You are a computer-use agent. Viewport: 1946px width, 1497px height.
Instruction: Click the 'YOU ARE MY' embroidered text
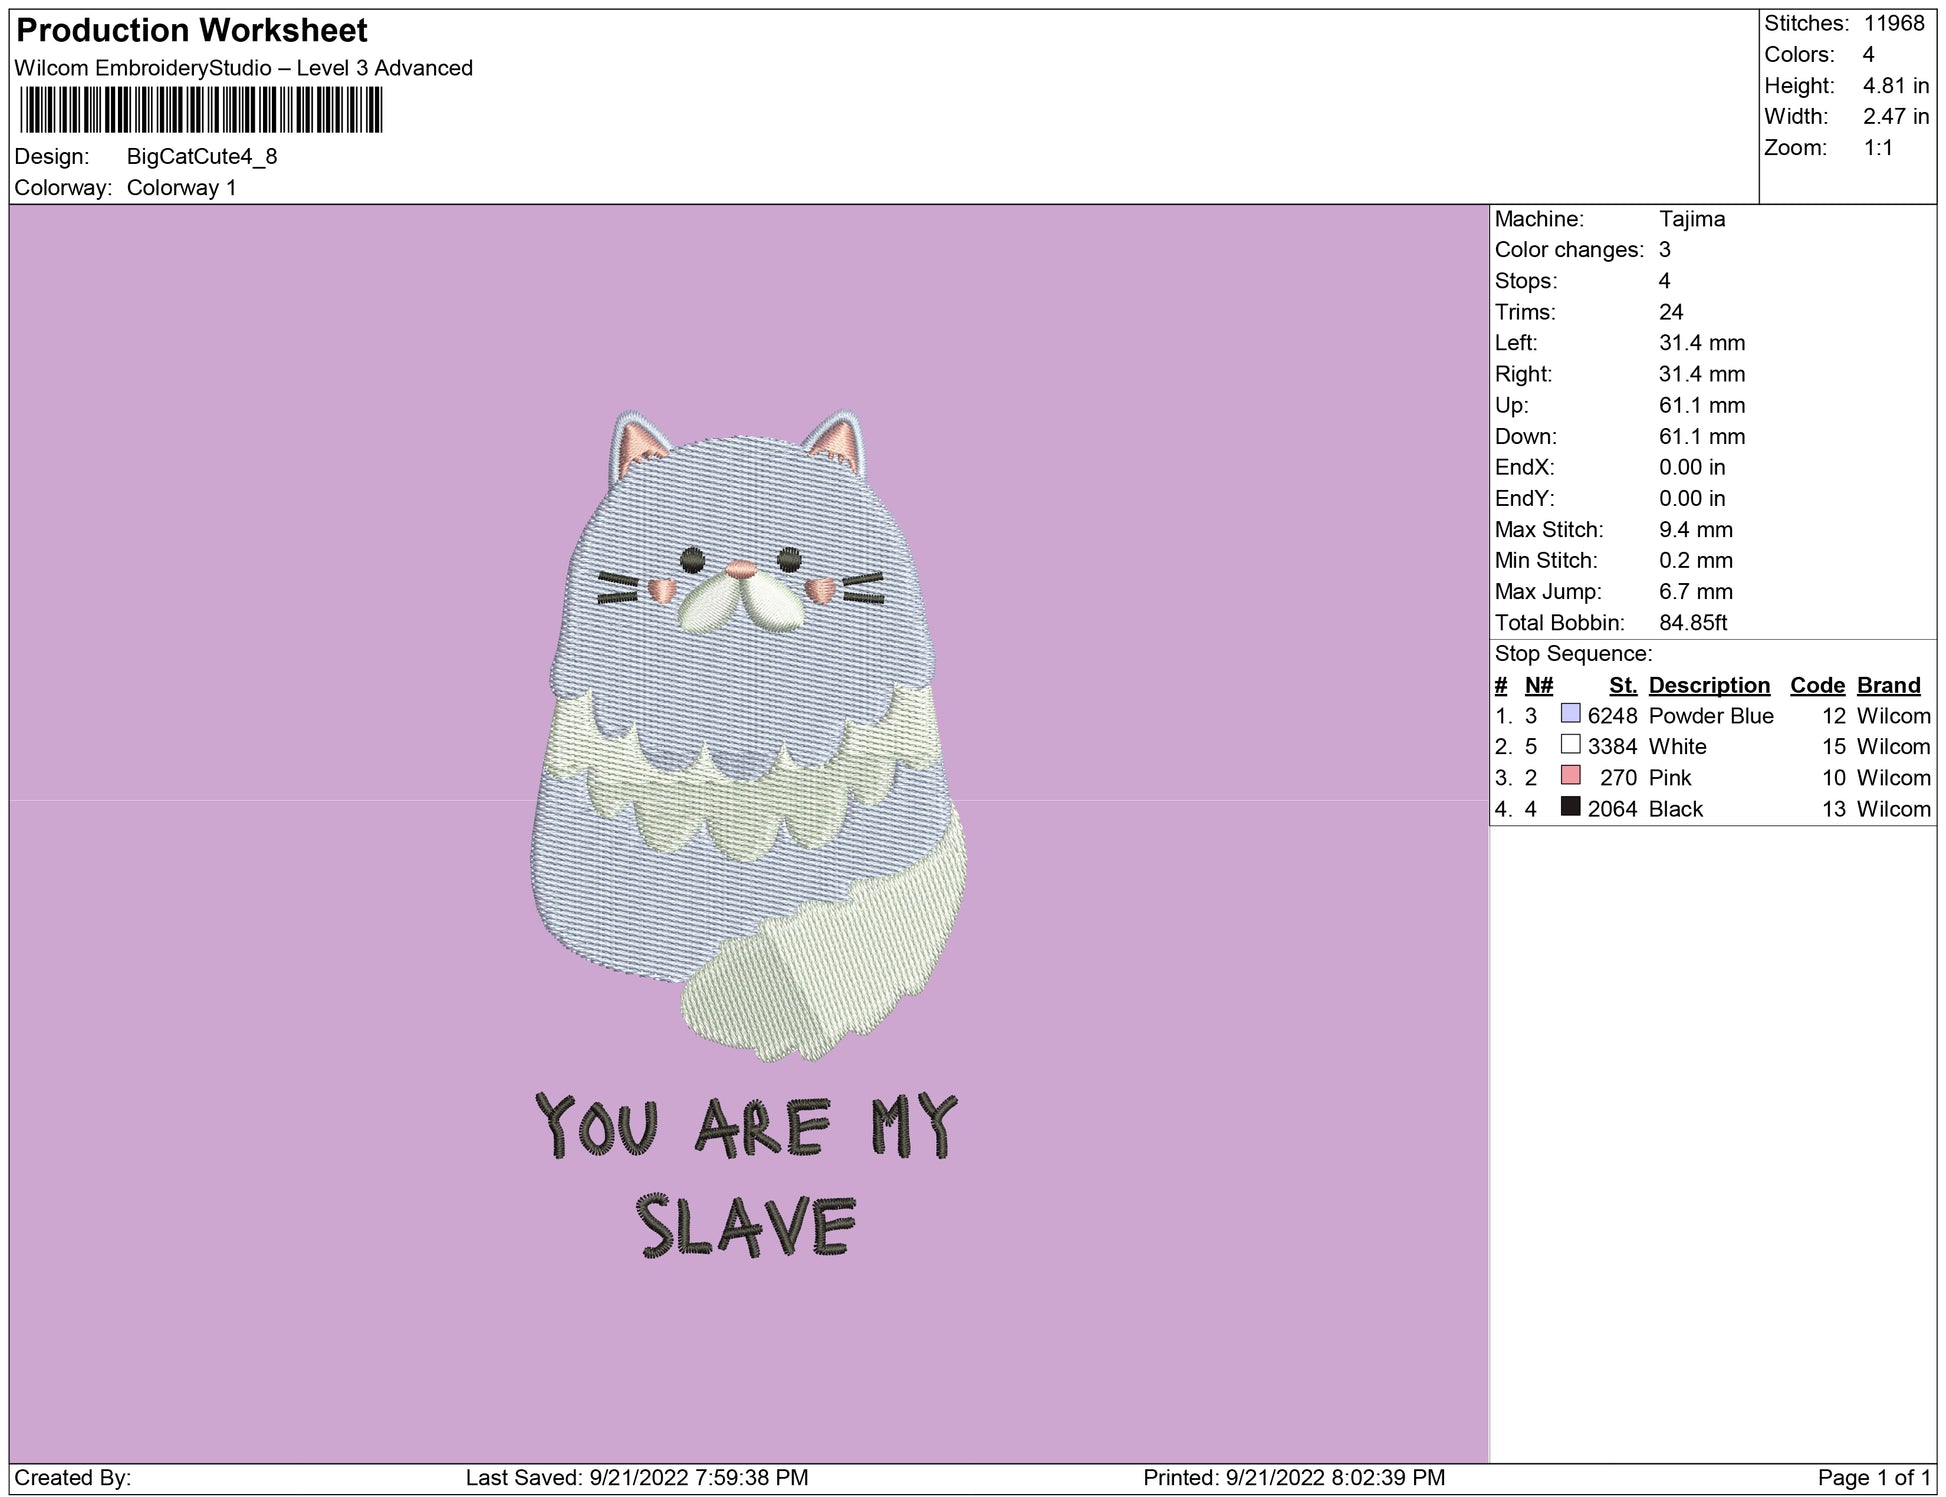click(x=745, y=1127)
